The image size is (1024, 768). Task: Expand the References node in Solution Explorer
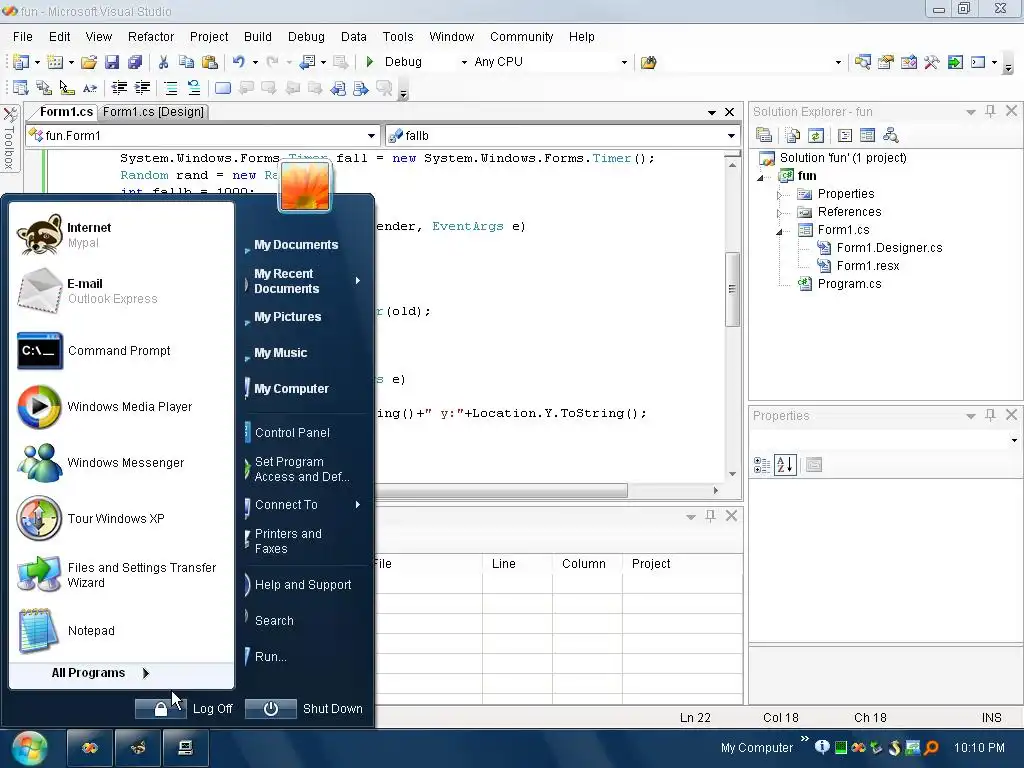pos(779,213)
